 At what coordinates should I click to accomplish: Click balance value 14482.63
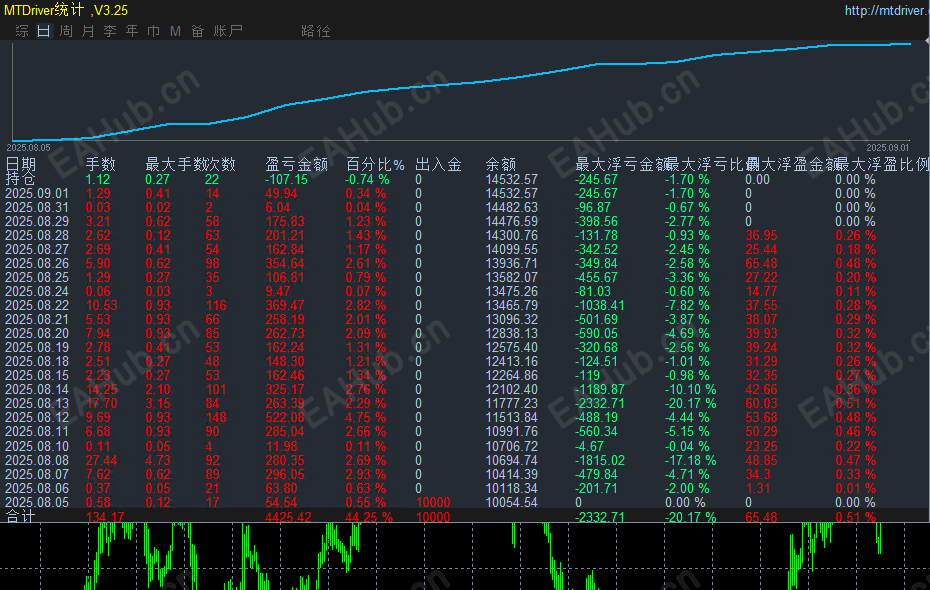(511, 208)
